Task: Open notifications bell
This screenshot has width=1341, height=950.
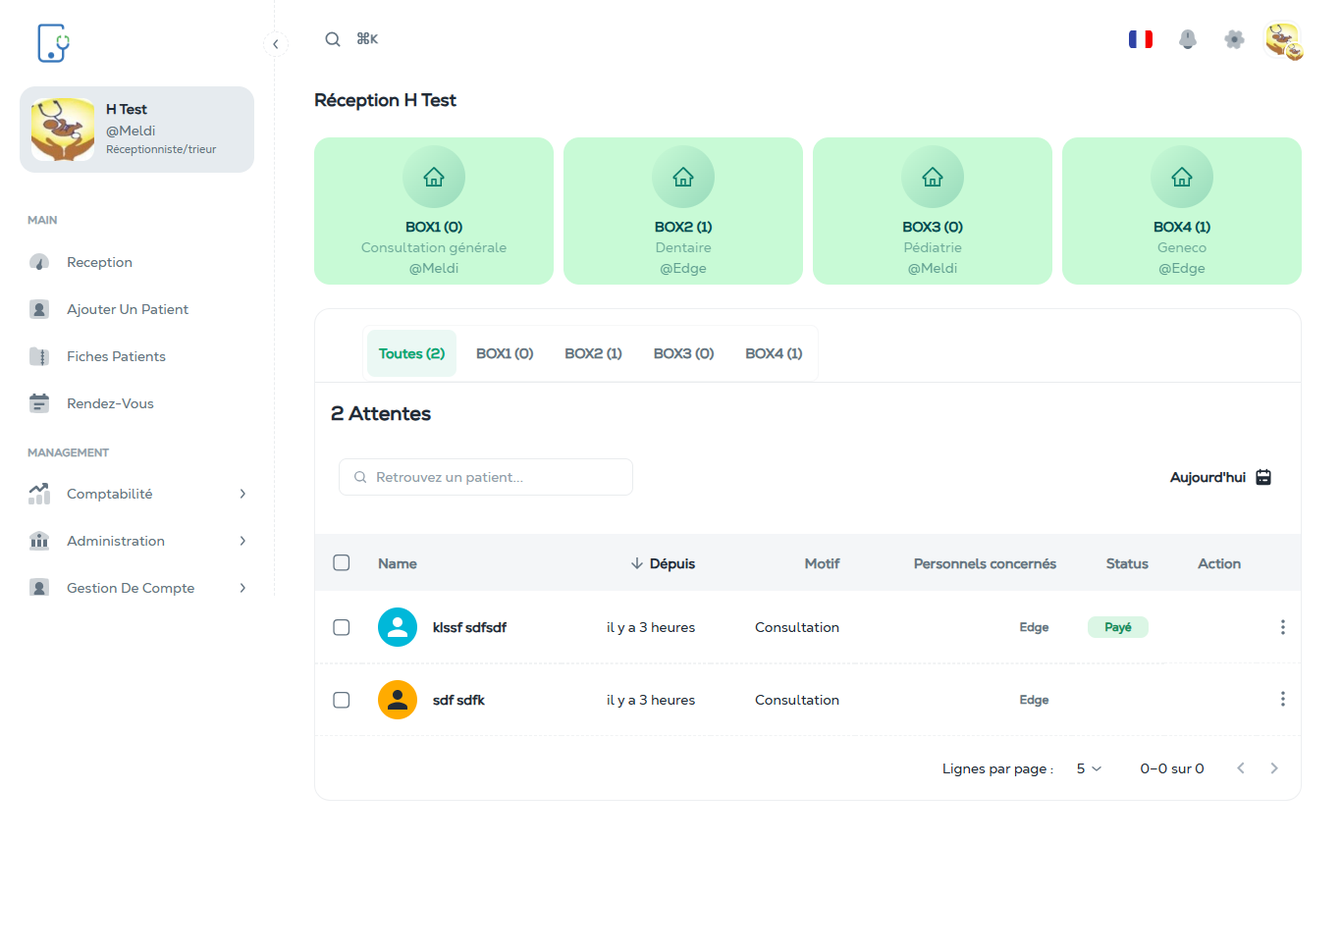Action: pyautogui.click(x=1187, y=39)
